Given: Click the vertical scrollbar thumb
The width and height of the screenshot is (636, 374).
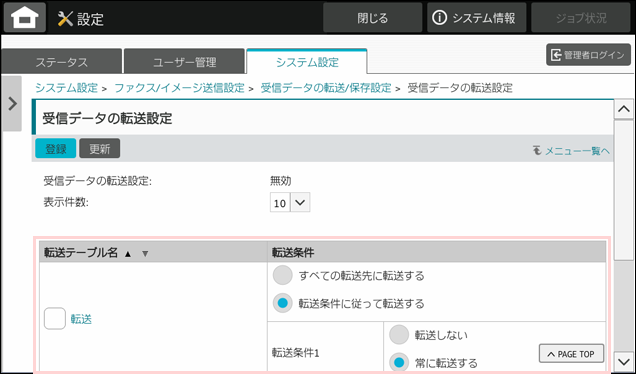Looking at the screenshot, I should [624, 190].
